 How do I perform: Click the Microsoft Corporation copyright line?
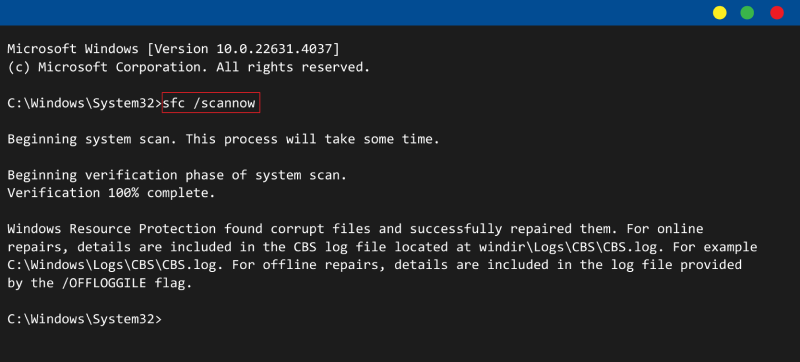pos(188,67)
